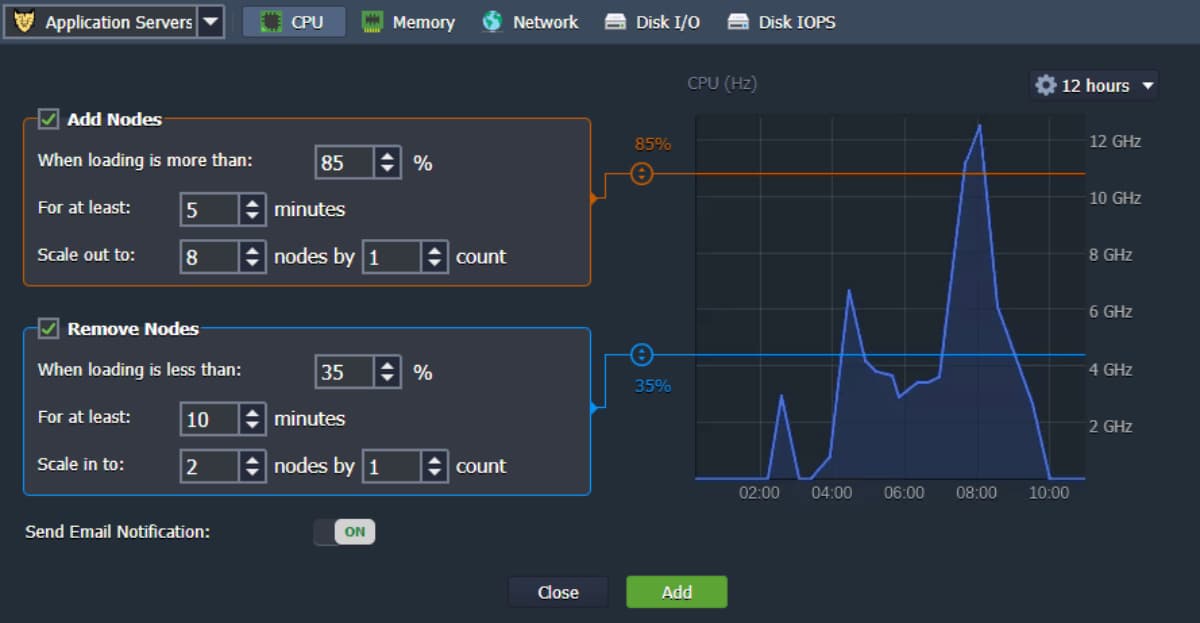Click the blue 35% threshold handle
1200x623 pixels.
point(642,355)
